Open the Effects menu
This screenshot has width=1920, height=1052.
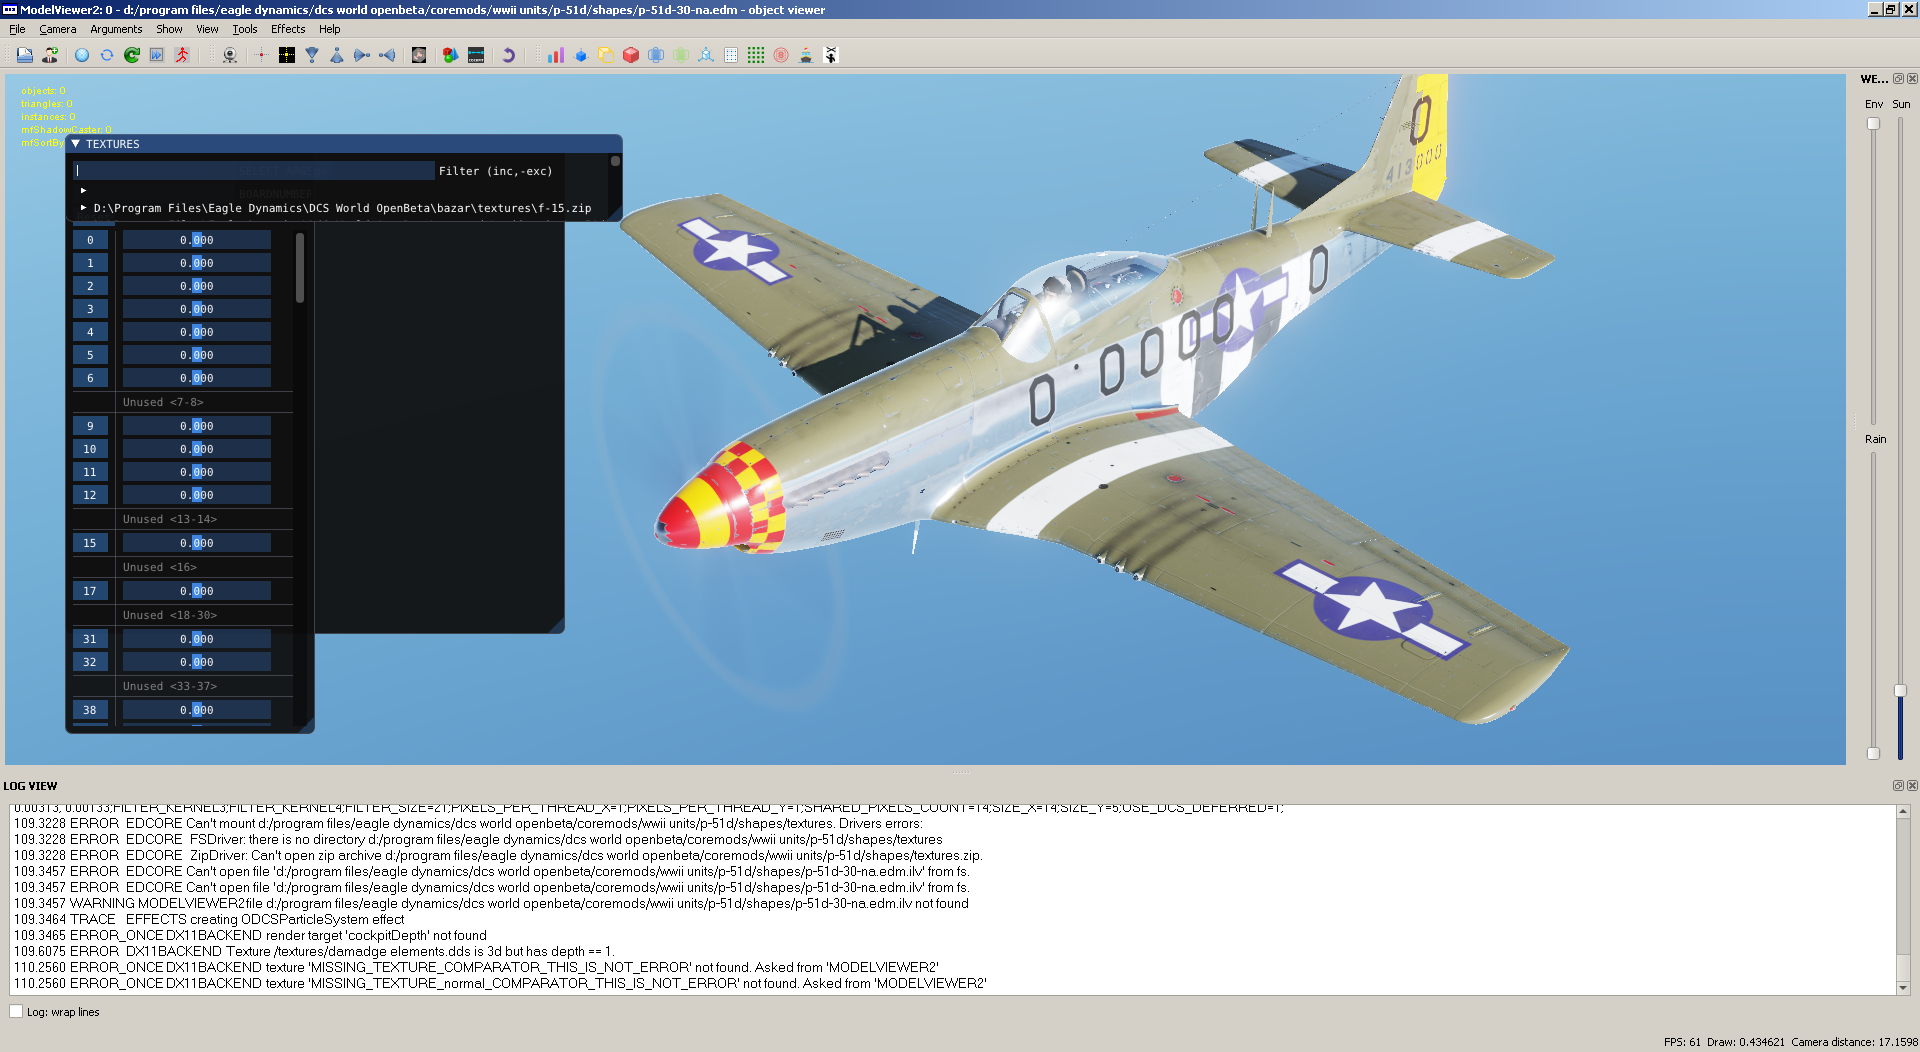[288, 29]
